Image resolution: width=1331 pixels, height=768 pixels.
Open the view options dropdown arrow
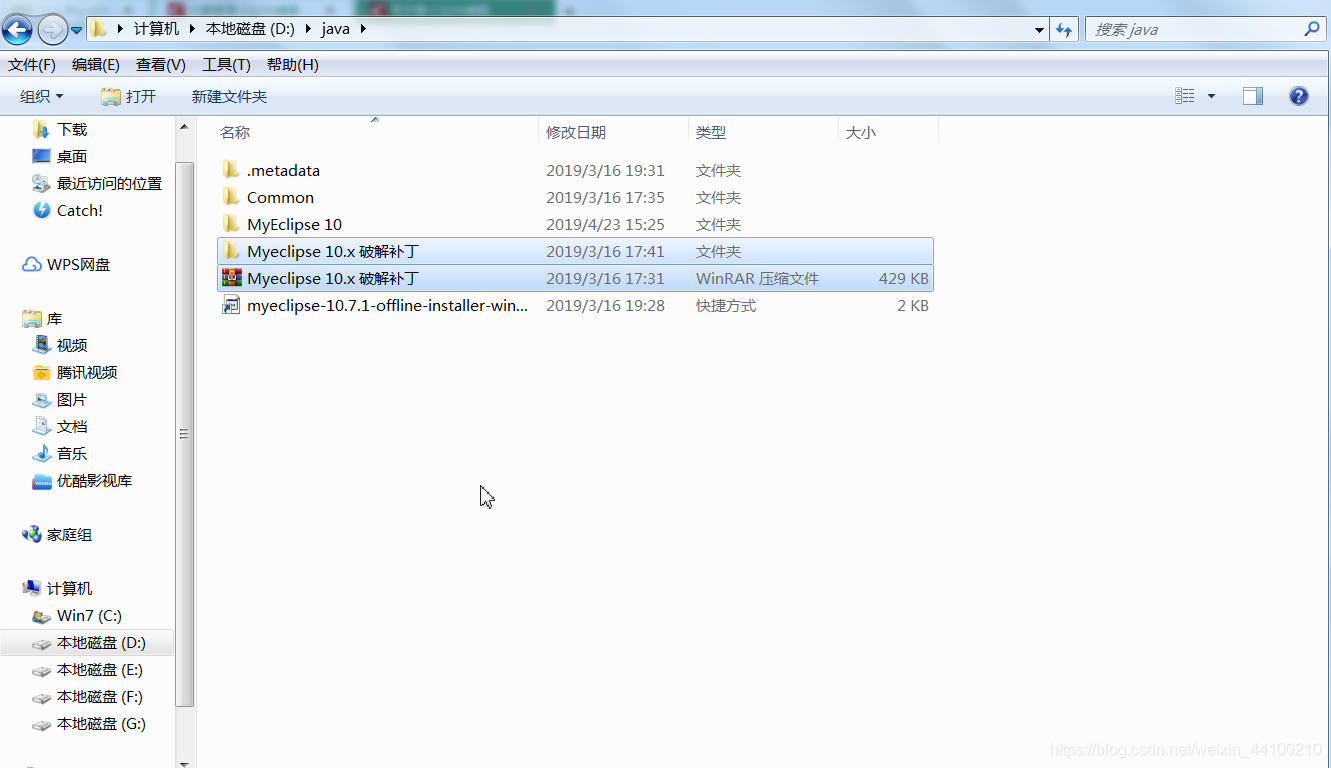1211,96
